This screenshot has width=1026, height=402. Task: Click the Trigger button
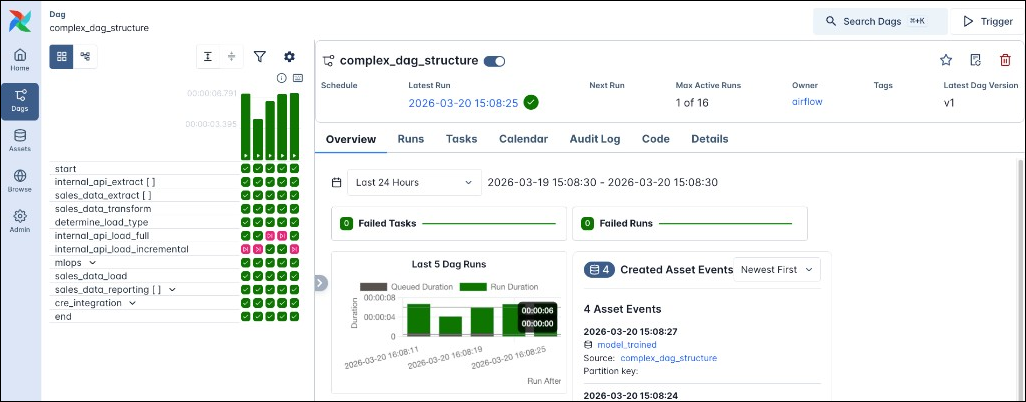988,22
